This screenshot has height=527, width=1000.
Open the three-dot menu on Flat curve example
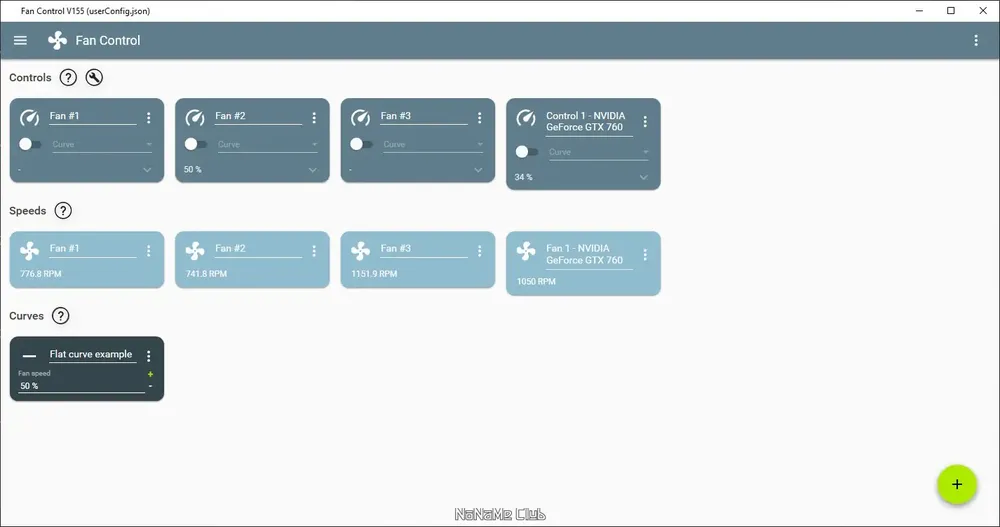click(149, 356)
